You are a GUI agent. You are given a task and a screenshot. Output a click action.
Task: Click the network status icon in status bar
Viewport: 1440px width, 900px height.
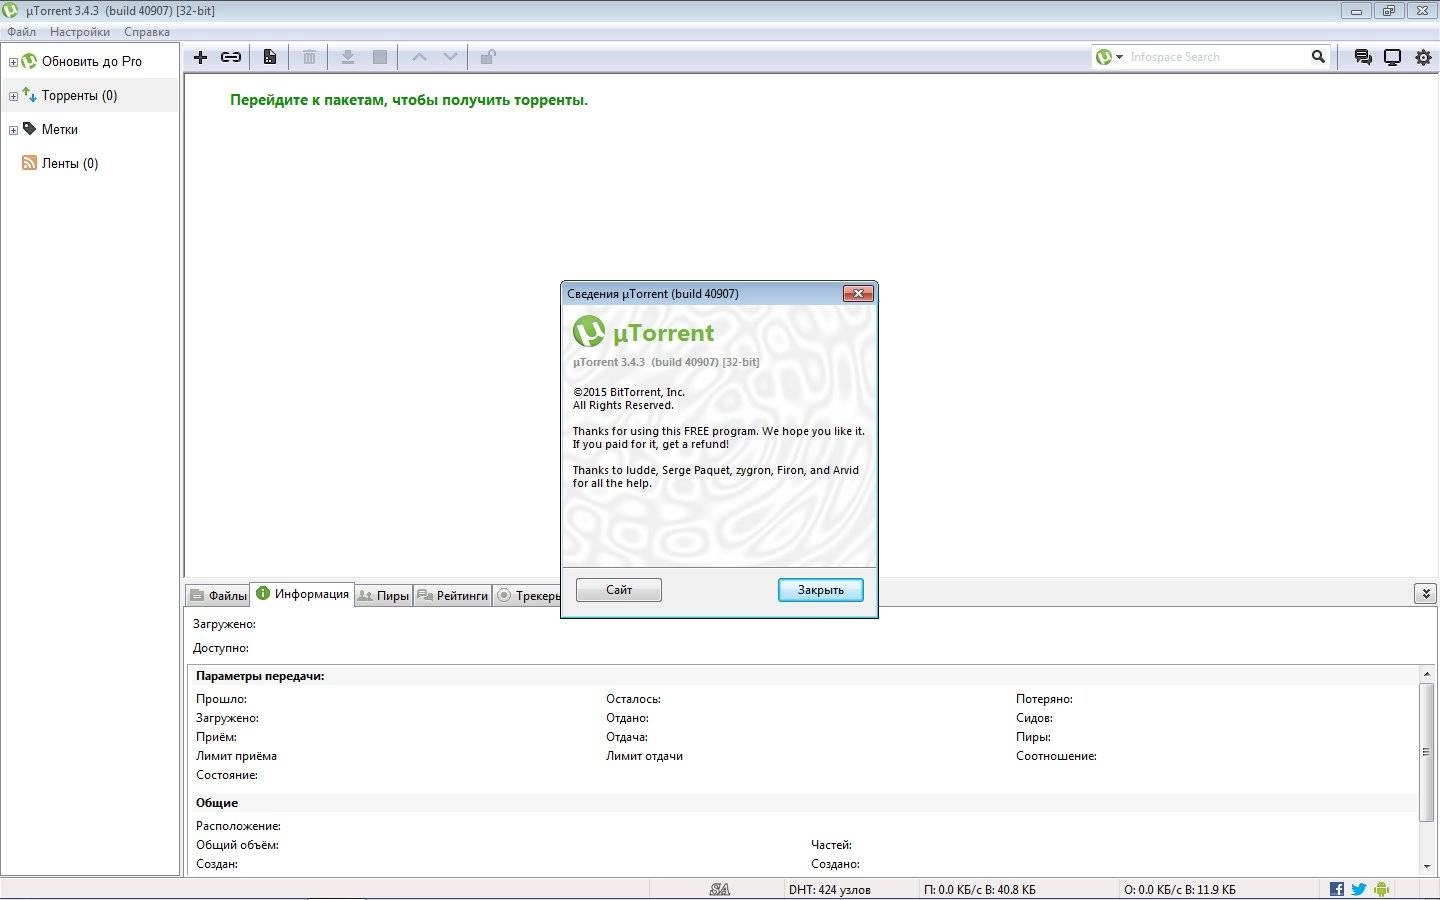[x=719, y=889]
